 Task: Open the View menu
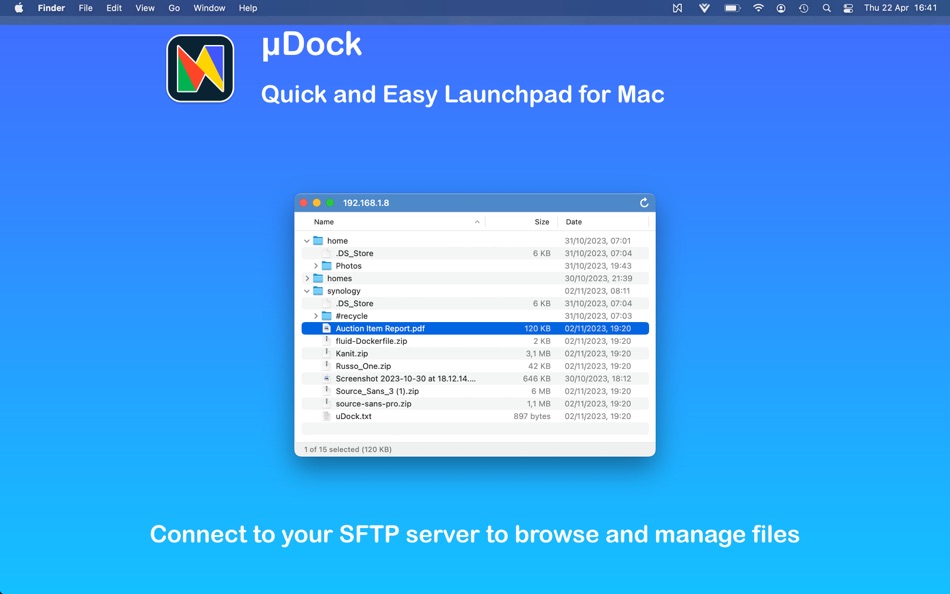144,8
